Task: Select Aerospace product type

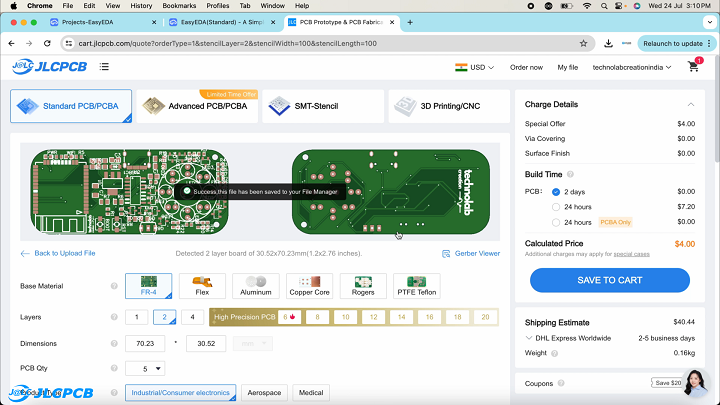Action: pyautogui.click(x=264, y=393)
